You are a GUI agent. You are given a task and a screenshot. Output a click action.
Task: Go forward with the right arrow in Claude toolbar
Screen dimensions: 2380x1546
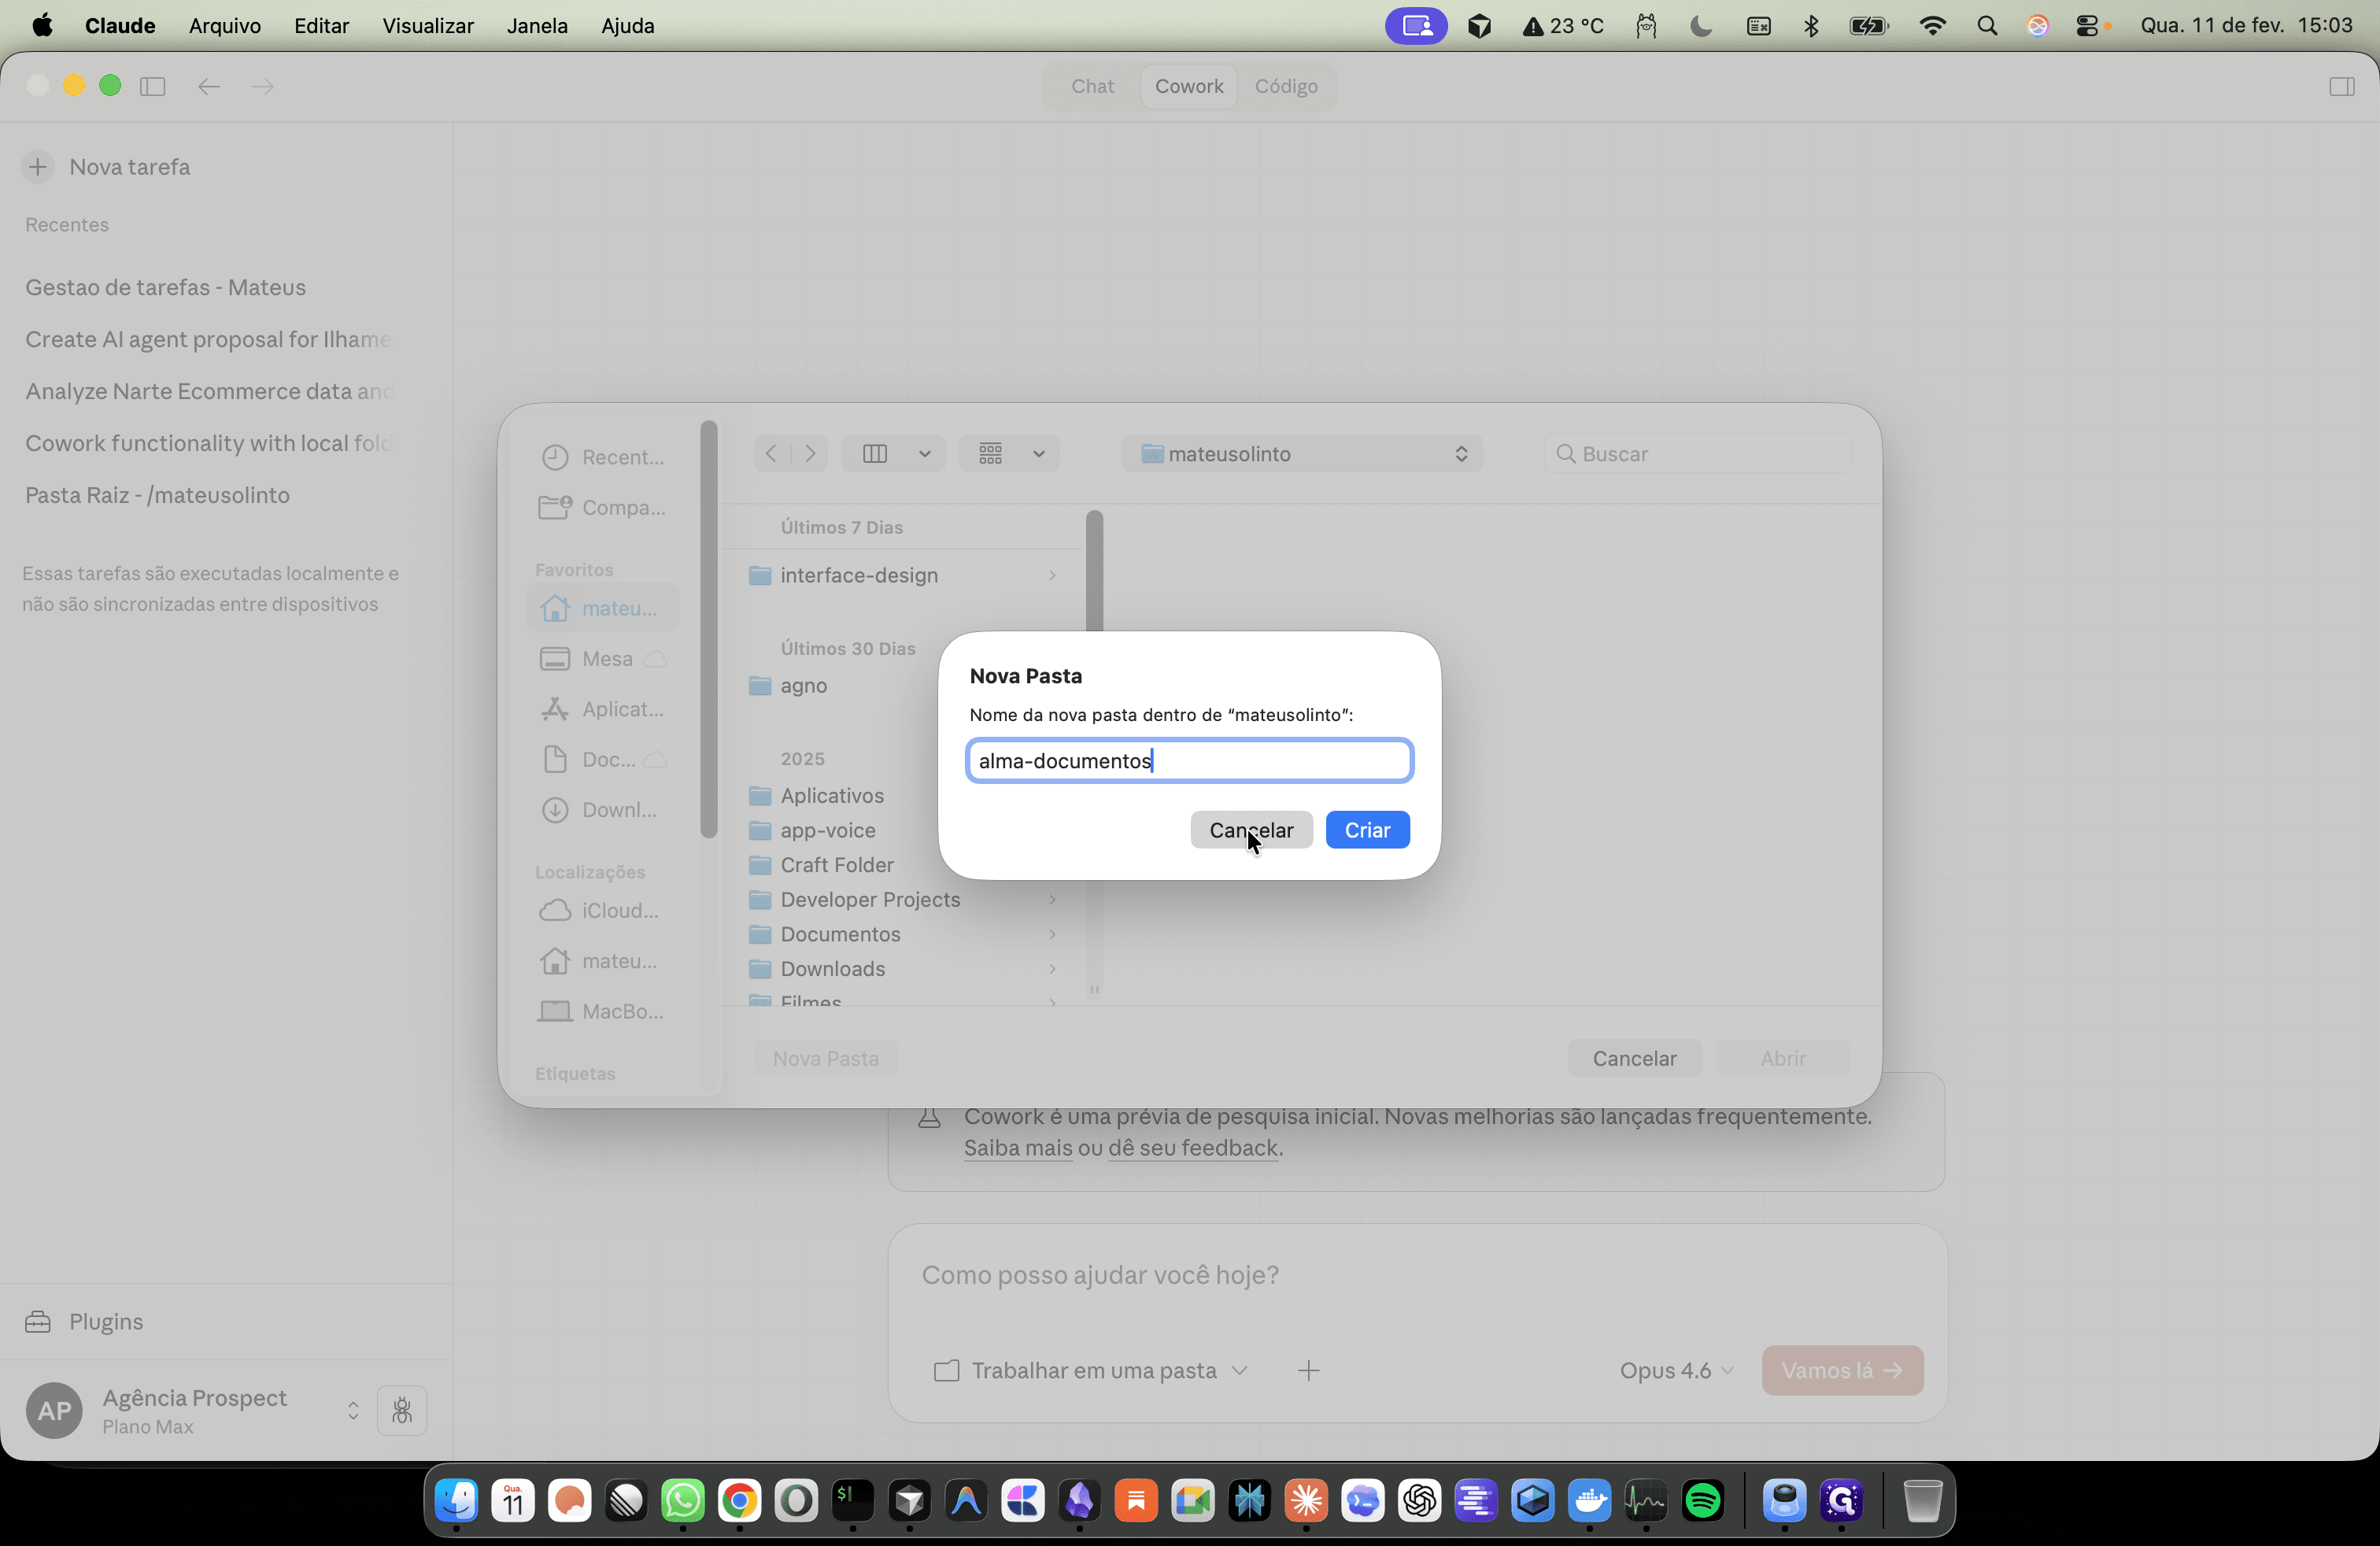263,86
